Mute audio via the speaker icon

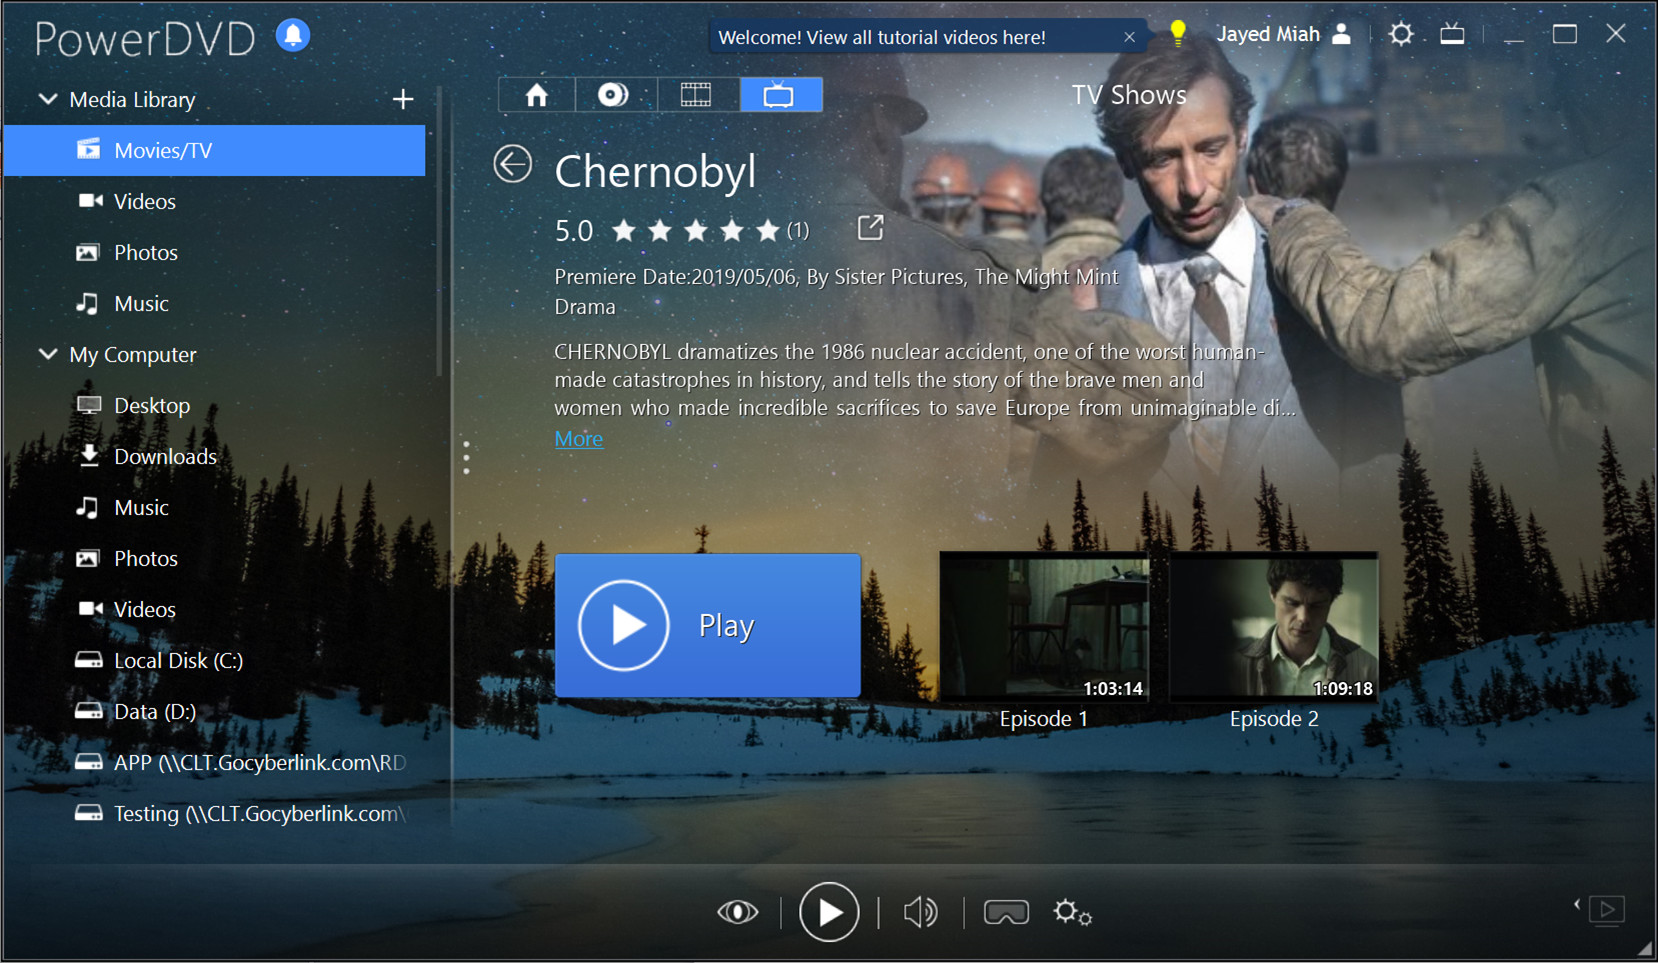[x=919, y=911]
